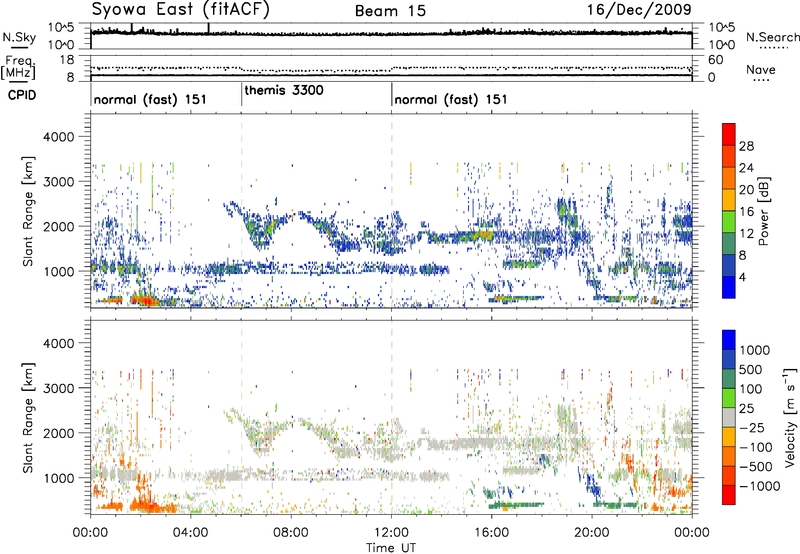The width and height of the screenshot is (800, 554).
Task: Click the '4000' range tick in power panel
Action: (x=59, y=137)
